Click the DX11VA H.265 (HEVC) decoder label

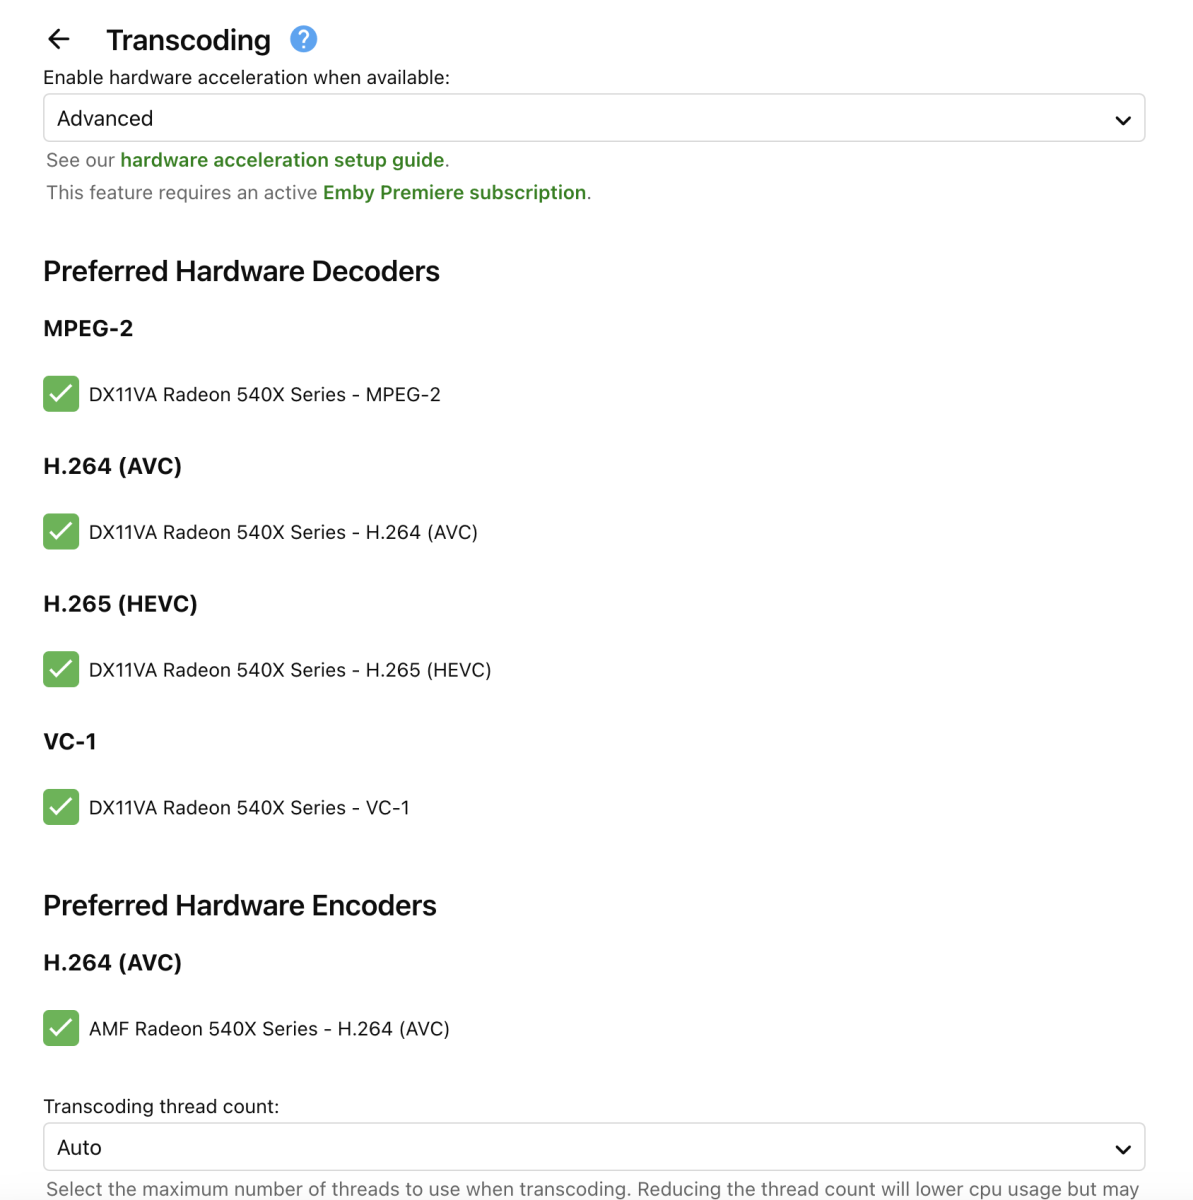289,669
